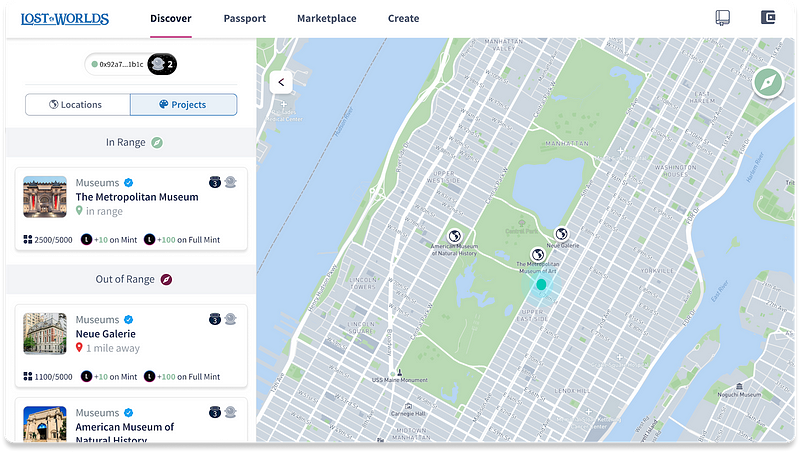
Task: Click grey badge icon on American Museum card
Action: [x=230, y=412]
